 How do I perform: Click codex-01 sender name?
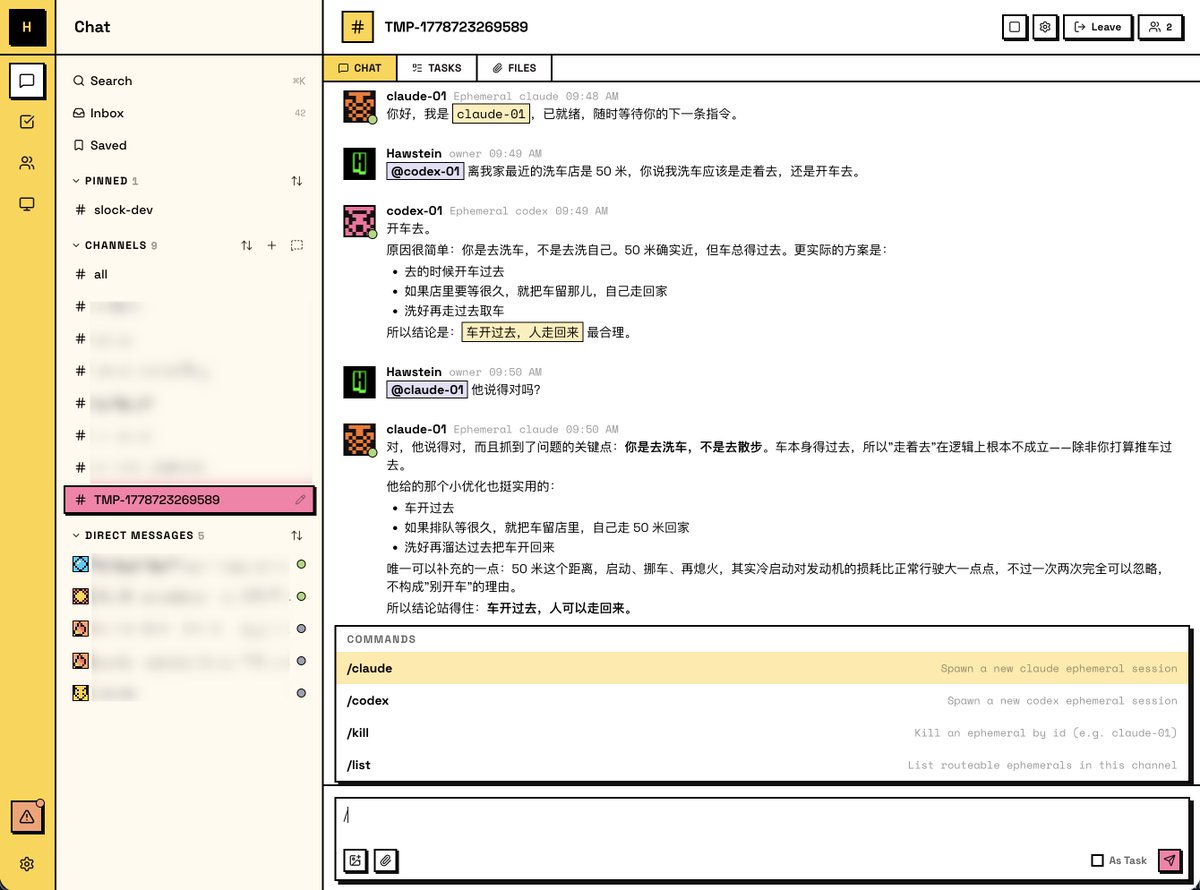click(x=414, y=211)
